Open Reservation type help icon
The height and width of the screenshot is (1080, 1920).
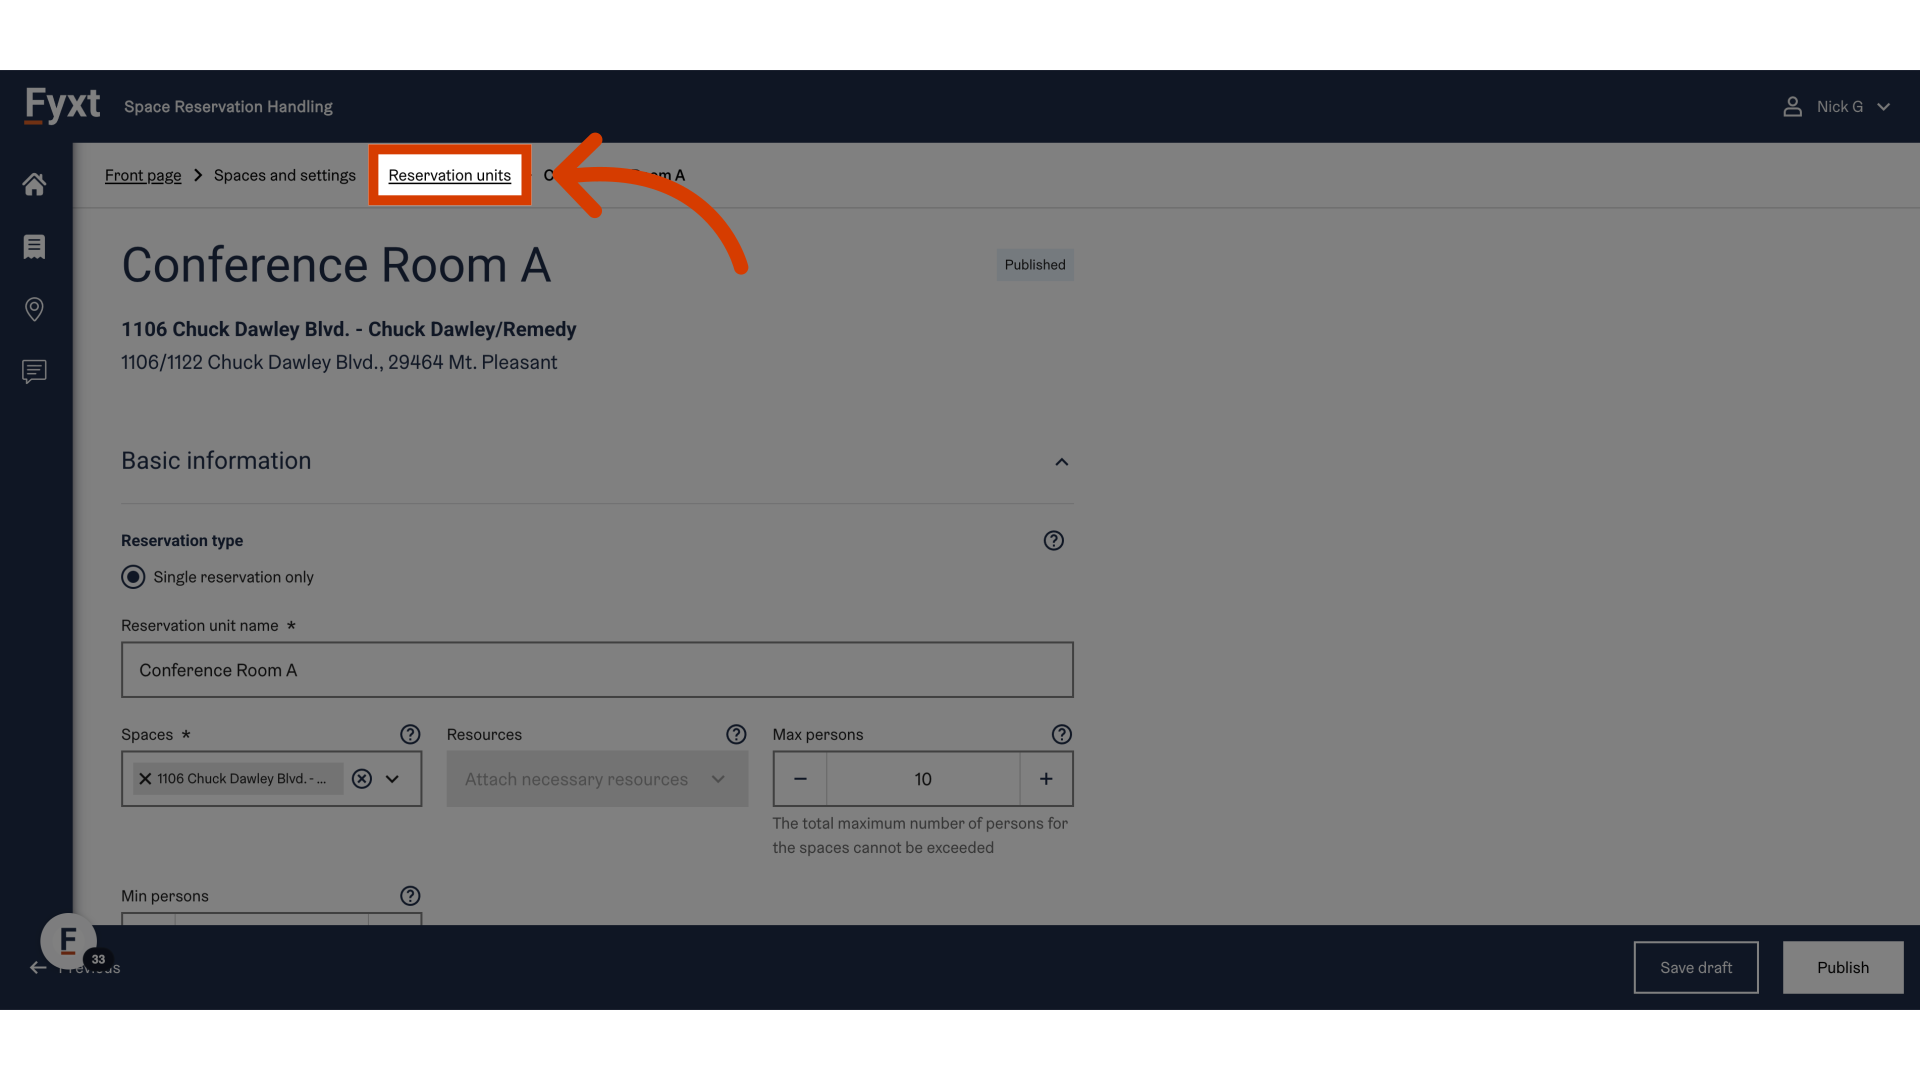[1053, 540]
